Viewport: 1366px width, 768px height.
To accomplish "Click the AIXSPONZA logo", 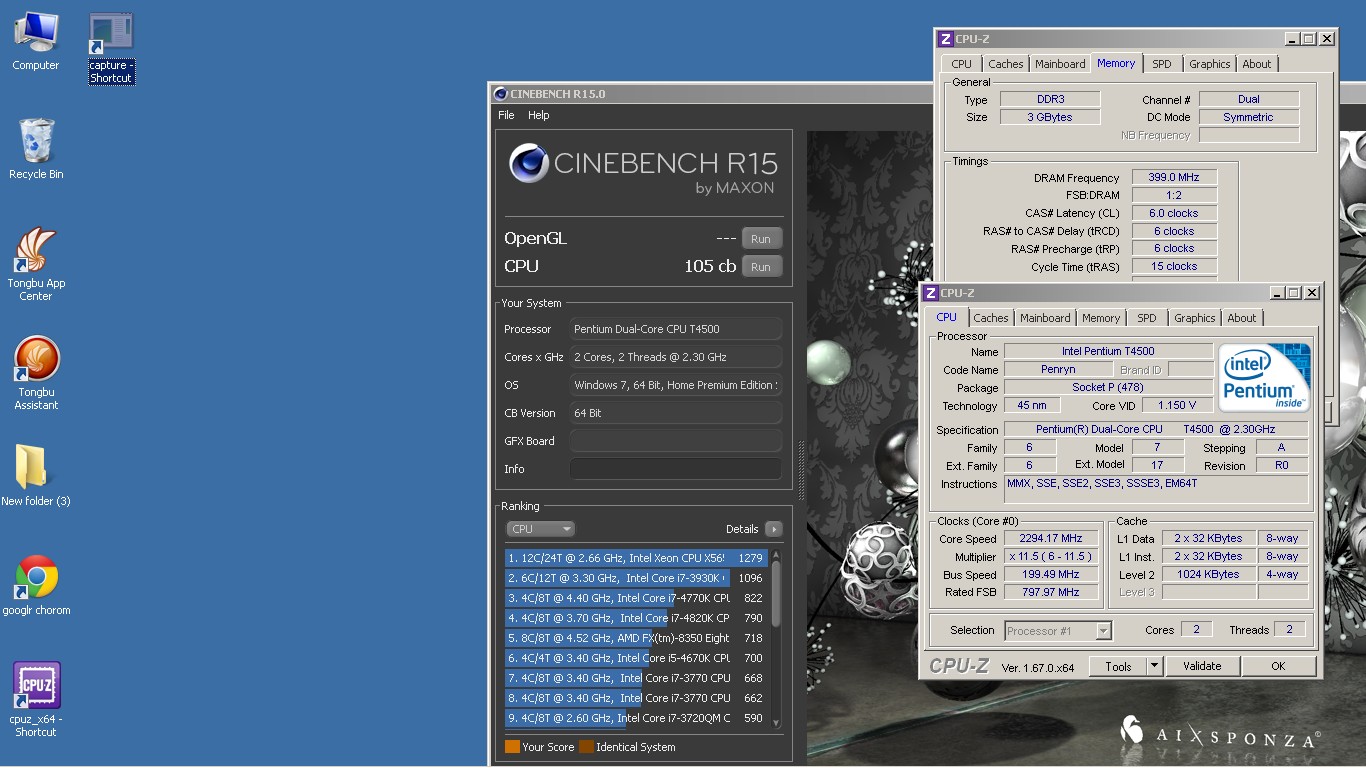I will (x=1220, y=732).
